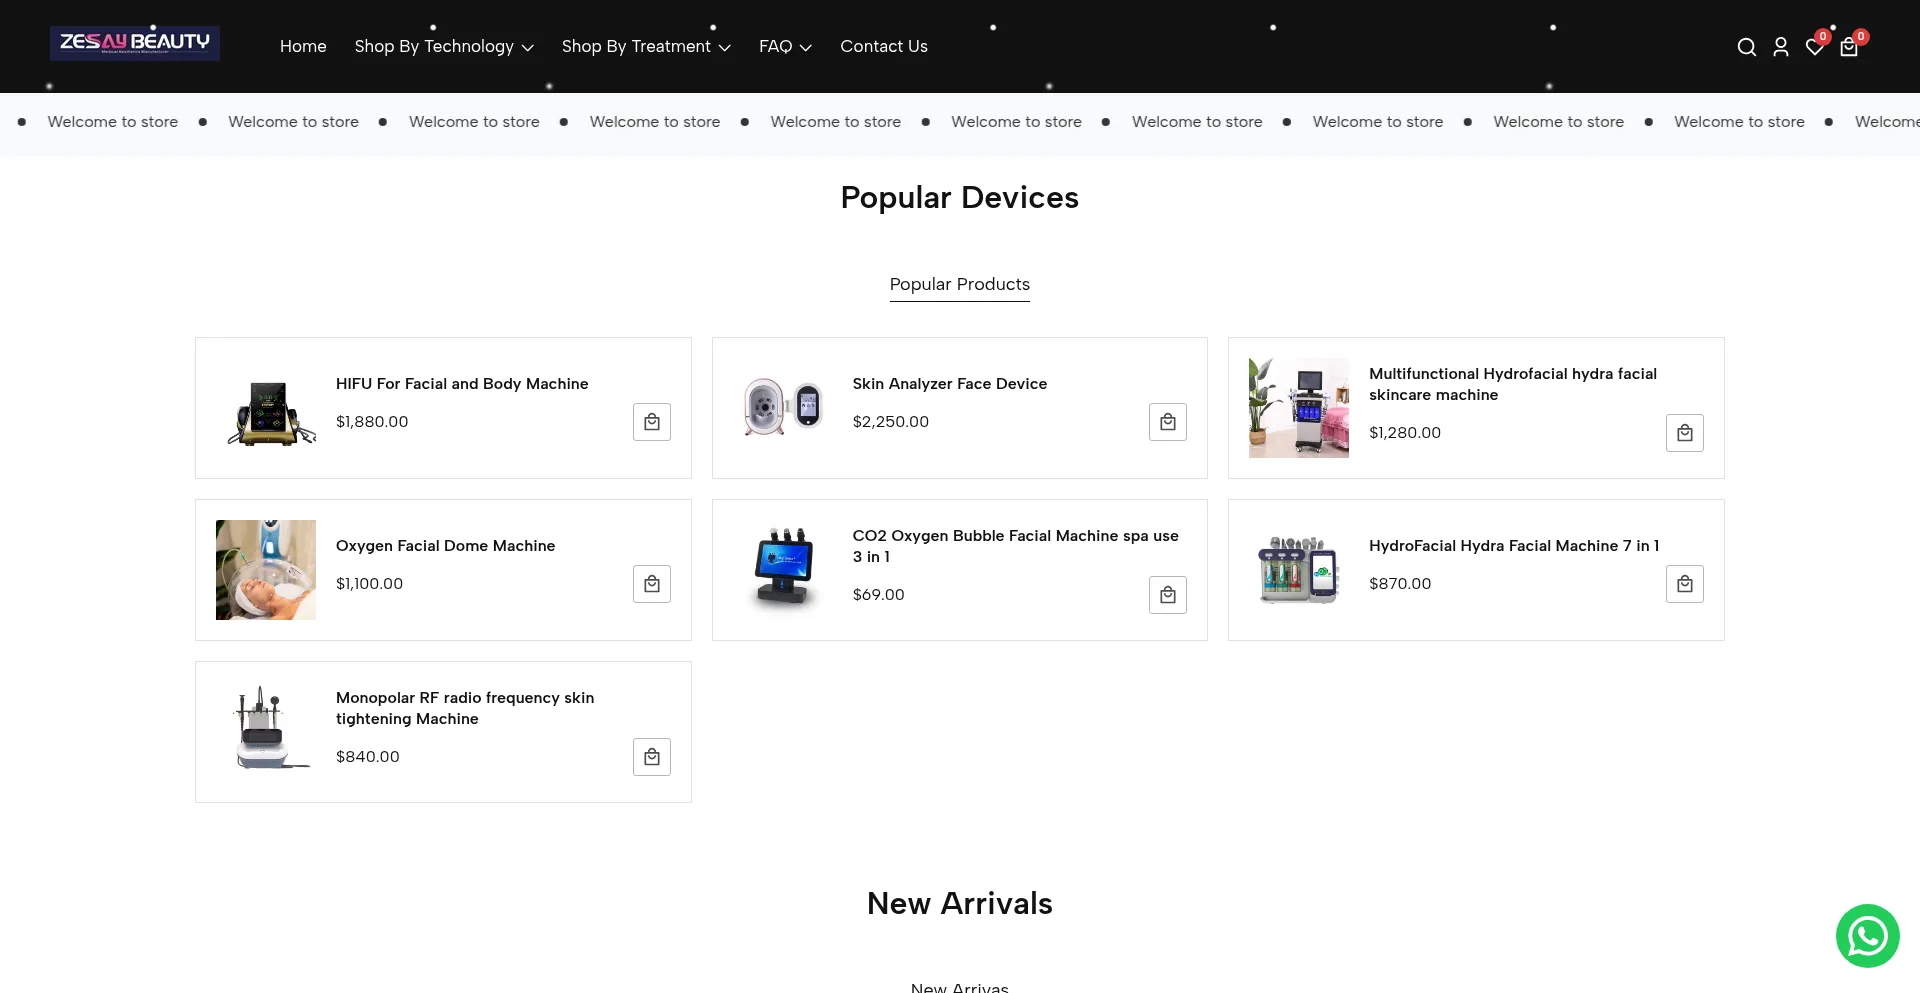
Task: Open WhatsApp chat button
Action: point(1867,936)
